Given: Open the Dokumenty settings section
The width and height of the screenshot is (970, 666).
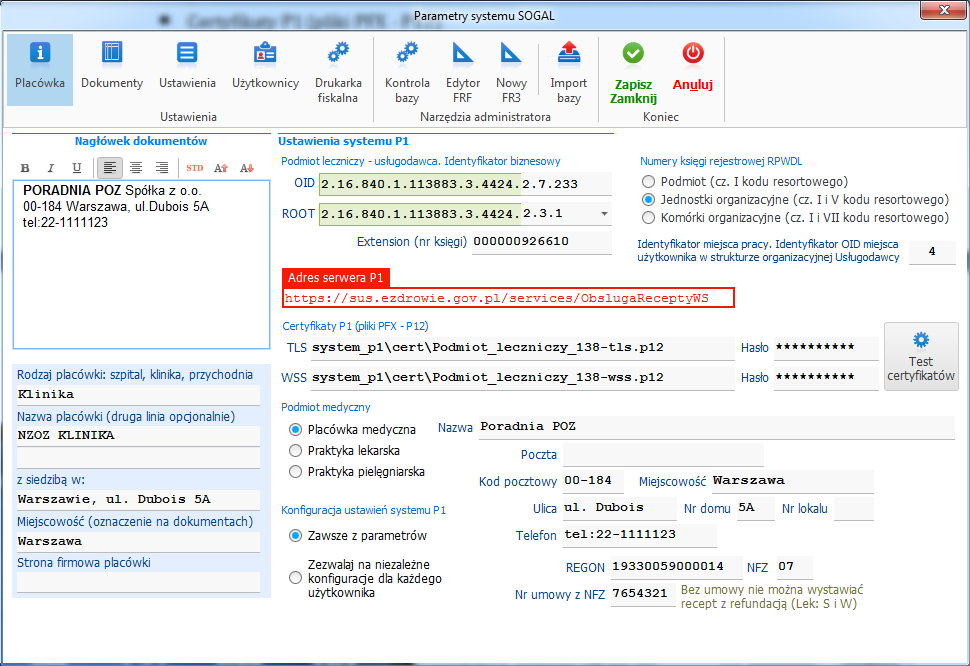Looking at the screenshot, I should click(x=111, y=67).
